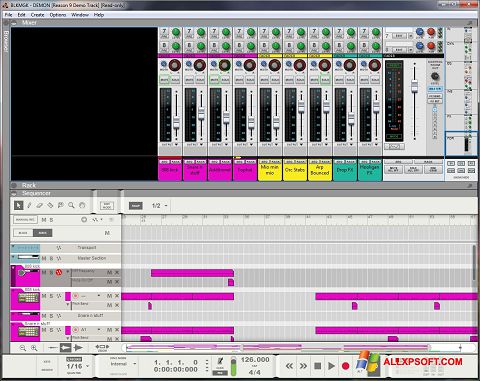Click the Stop button in transport
Image resolution: width=480 pixels, height=381 pixels.
(318, 366)
